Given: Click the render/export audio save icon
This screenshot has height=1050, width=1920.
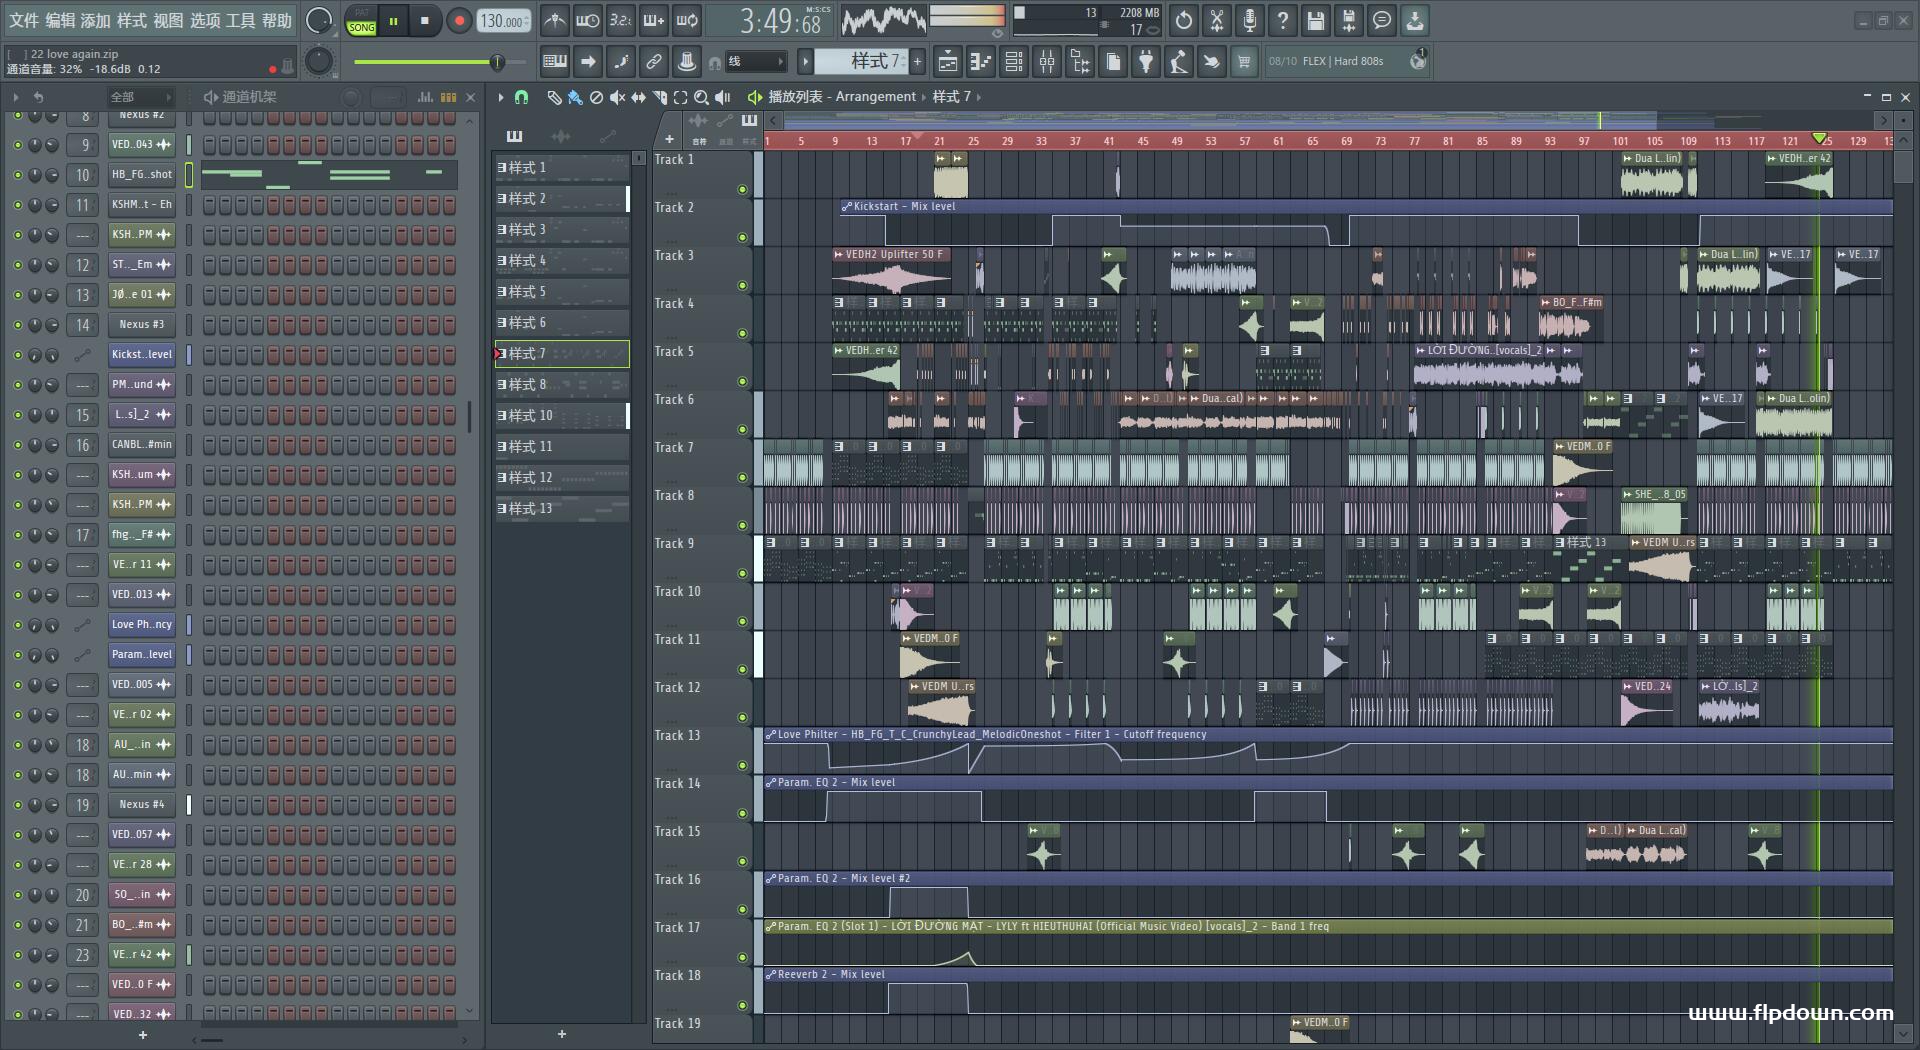Looking at the screenshot, I should pos(1349,20).
